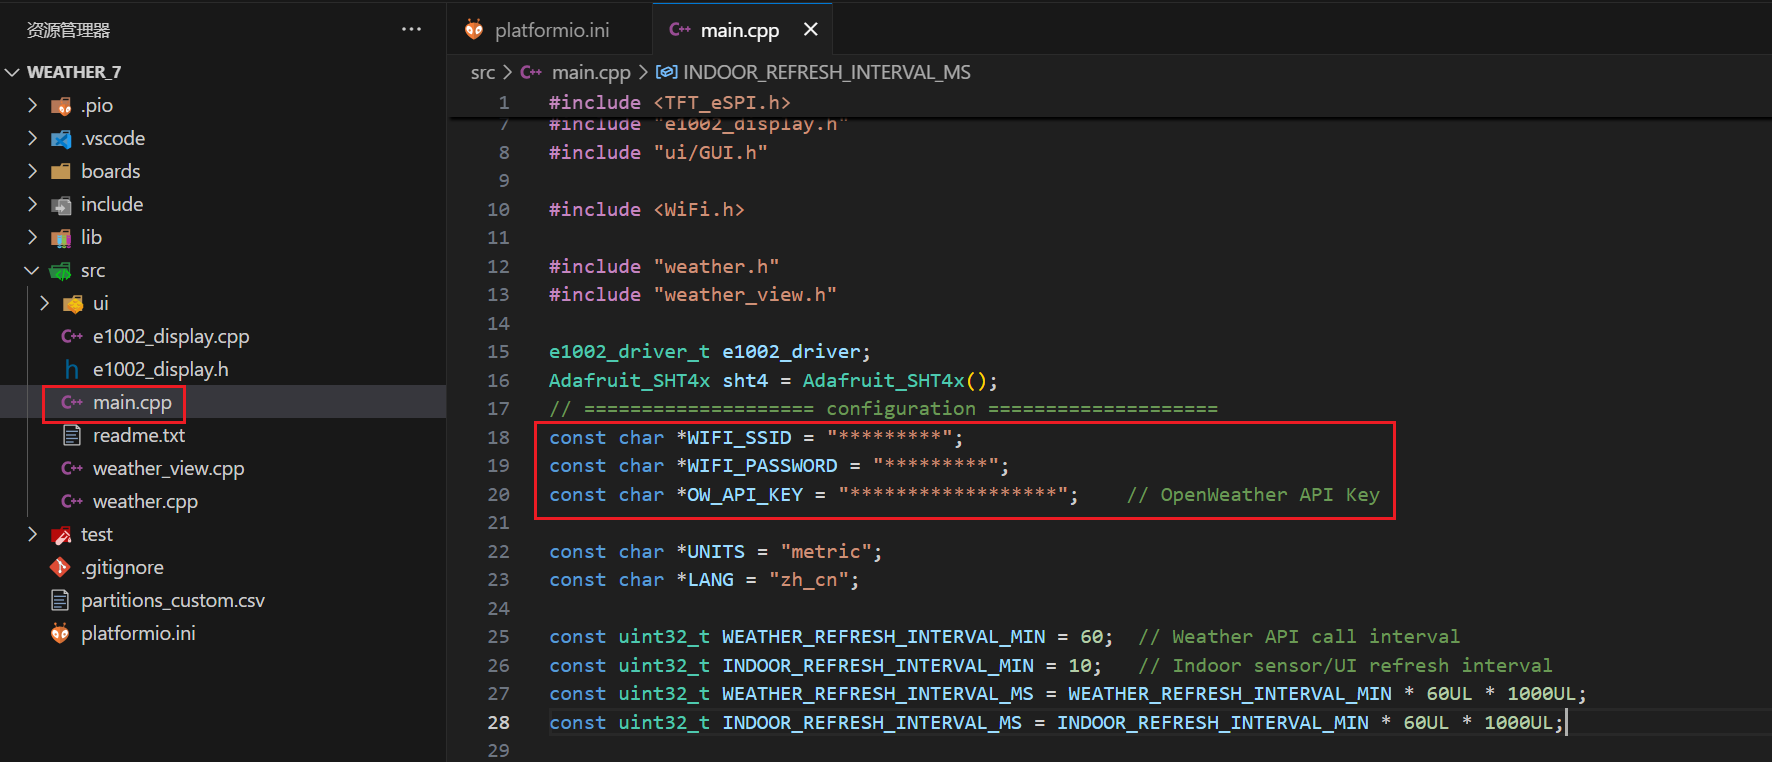Click the readme.txt text file icon

point(72,435)
